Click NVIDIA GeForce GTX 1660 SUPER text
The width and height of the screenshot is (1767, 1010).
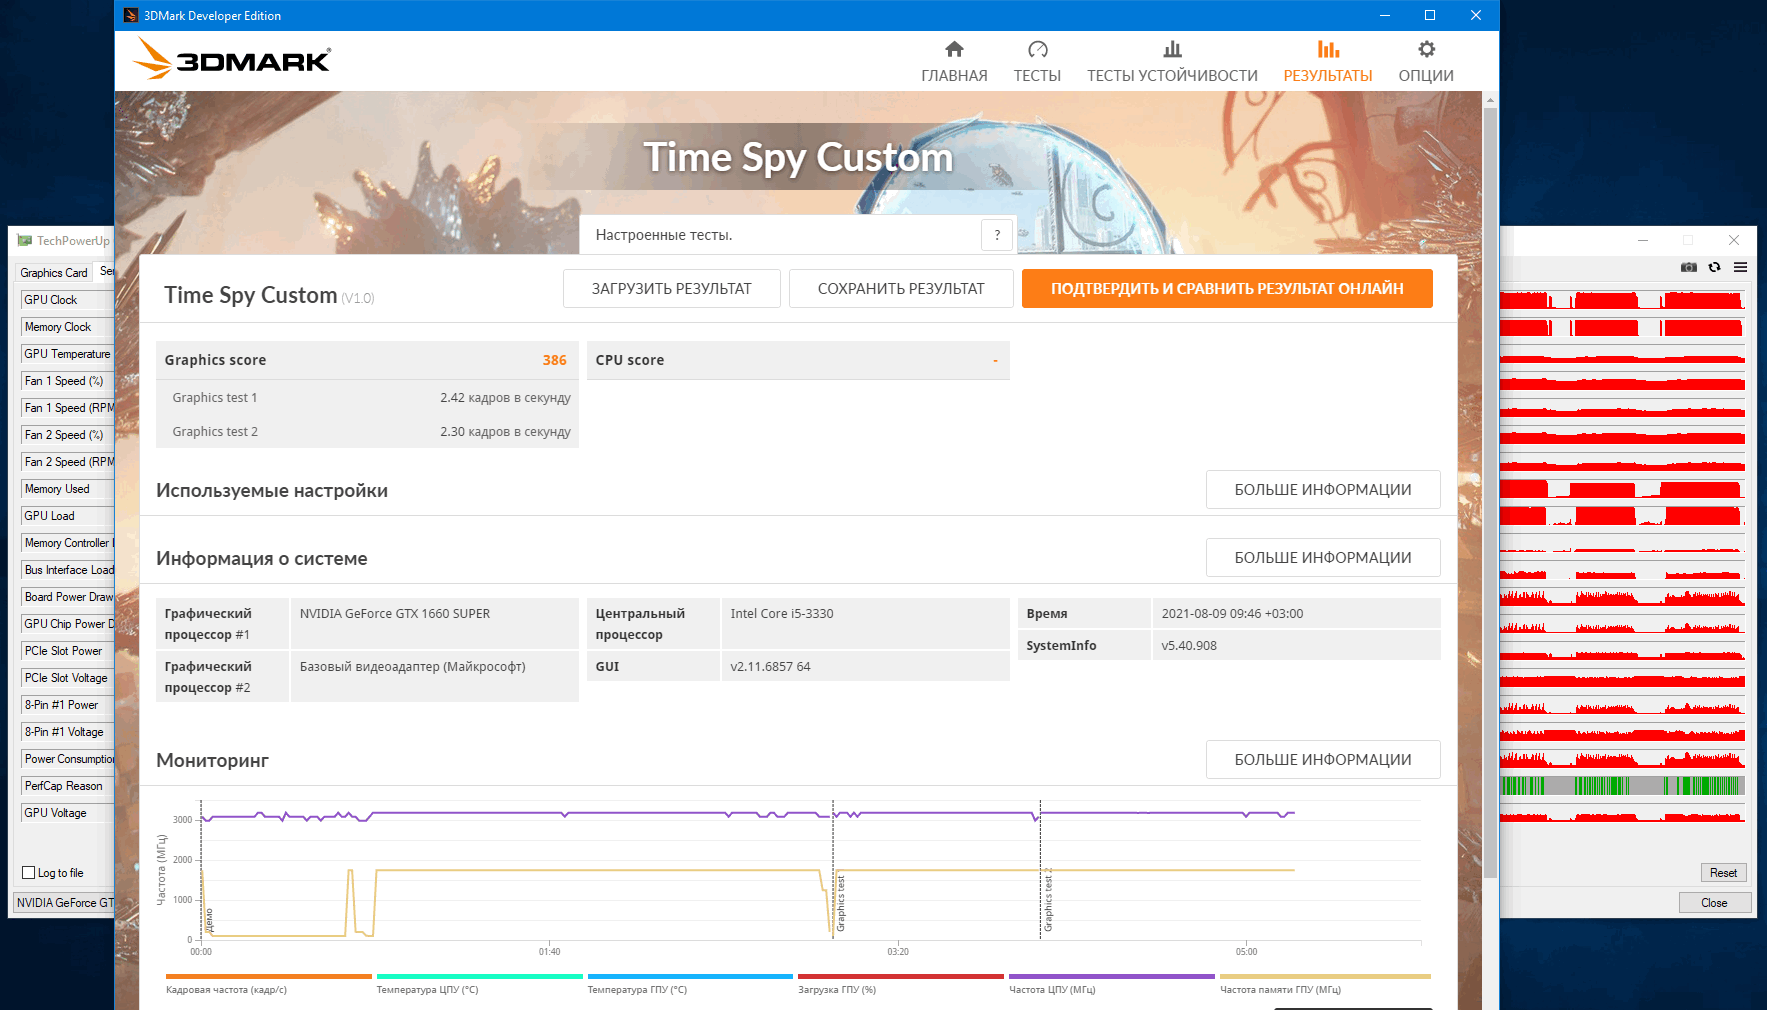395,614
